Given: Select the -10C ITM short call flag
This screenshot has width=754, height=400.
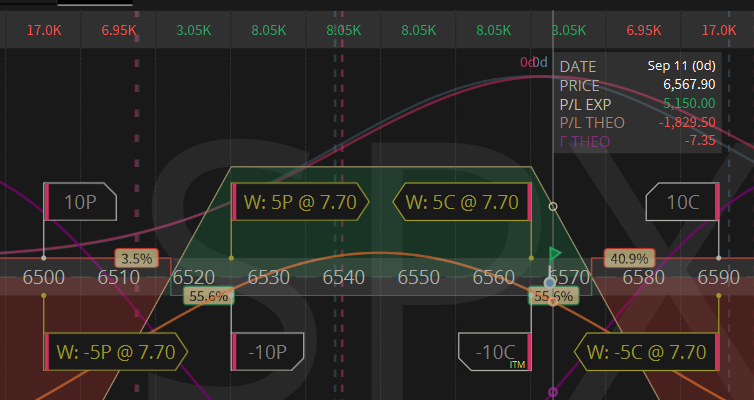Looking at the screenshot, I should pyautogui.click(x=495, y=351).
